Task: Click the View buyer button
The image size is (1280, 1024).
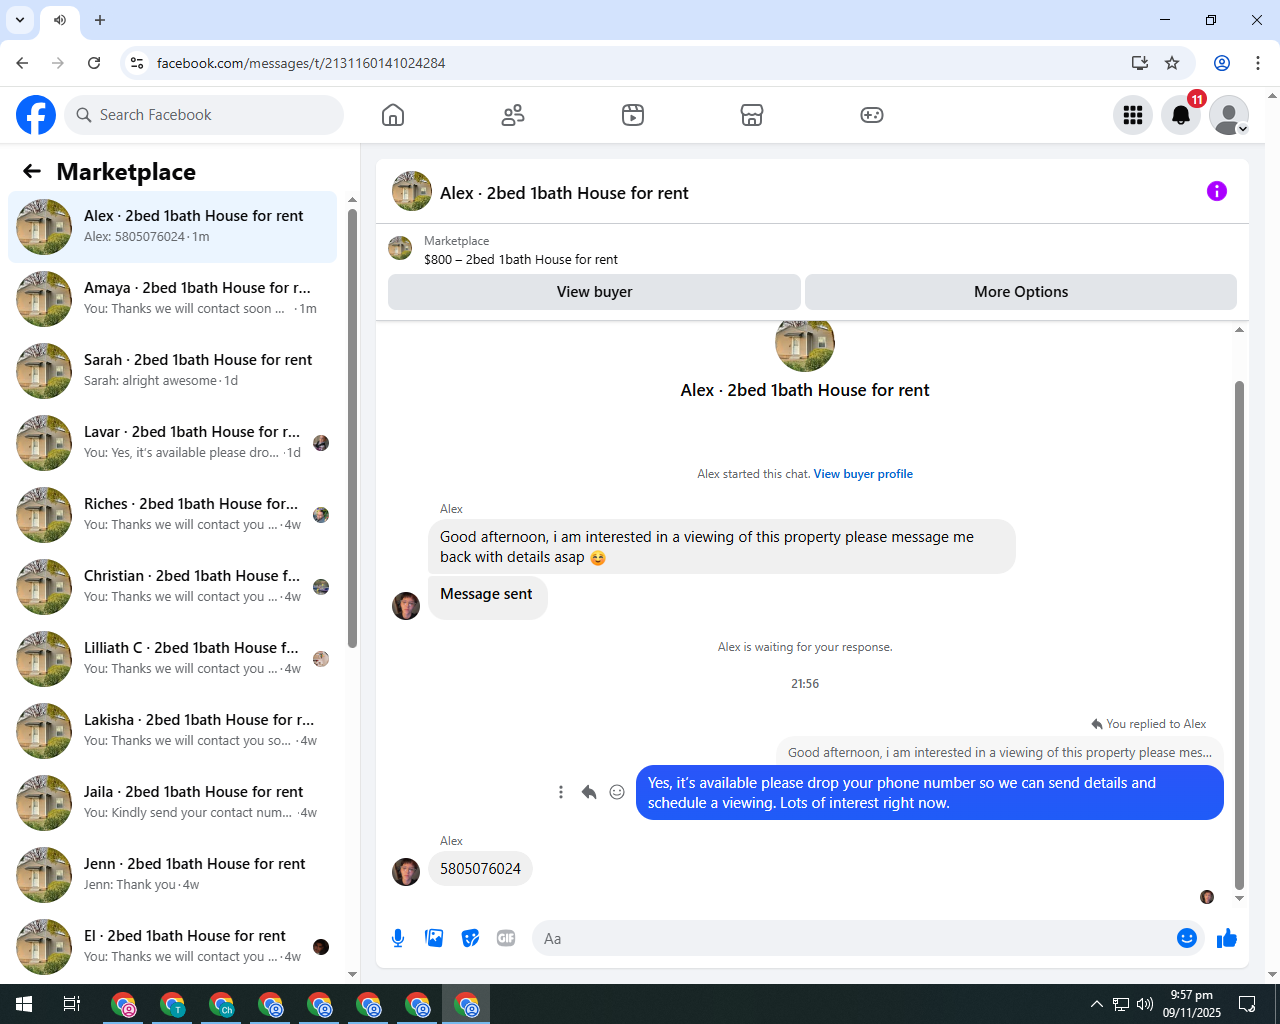Action: point(594,292)
